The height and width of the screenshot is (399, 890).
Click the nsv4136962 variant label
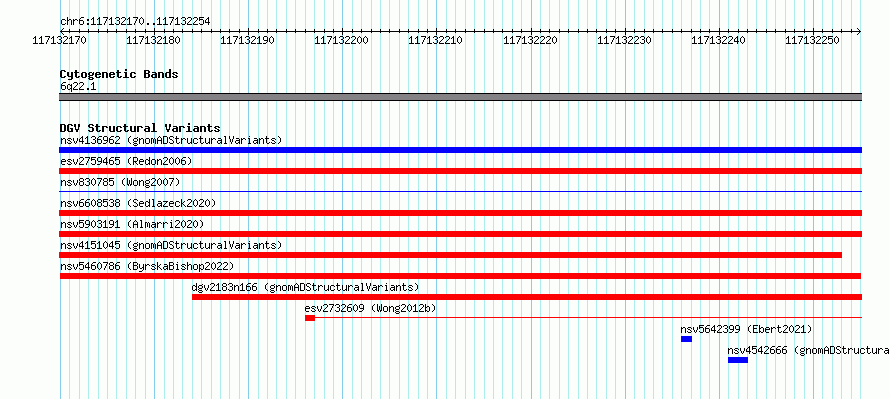click(x=171, y=140)
